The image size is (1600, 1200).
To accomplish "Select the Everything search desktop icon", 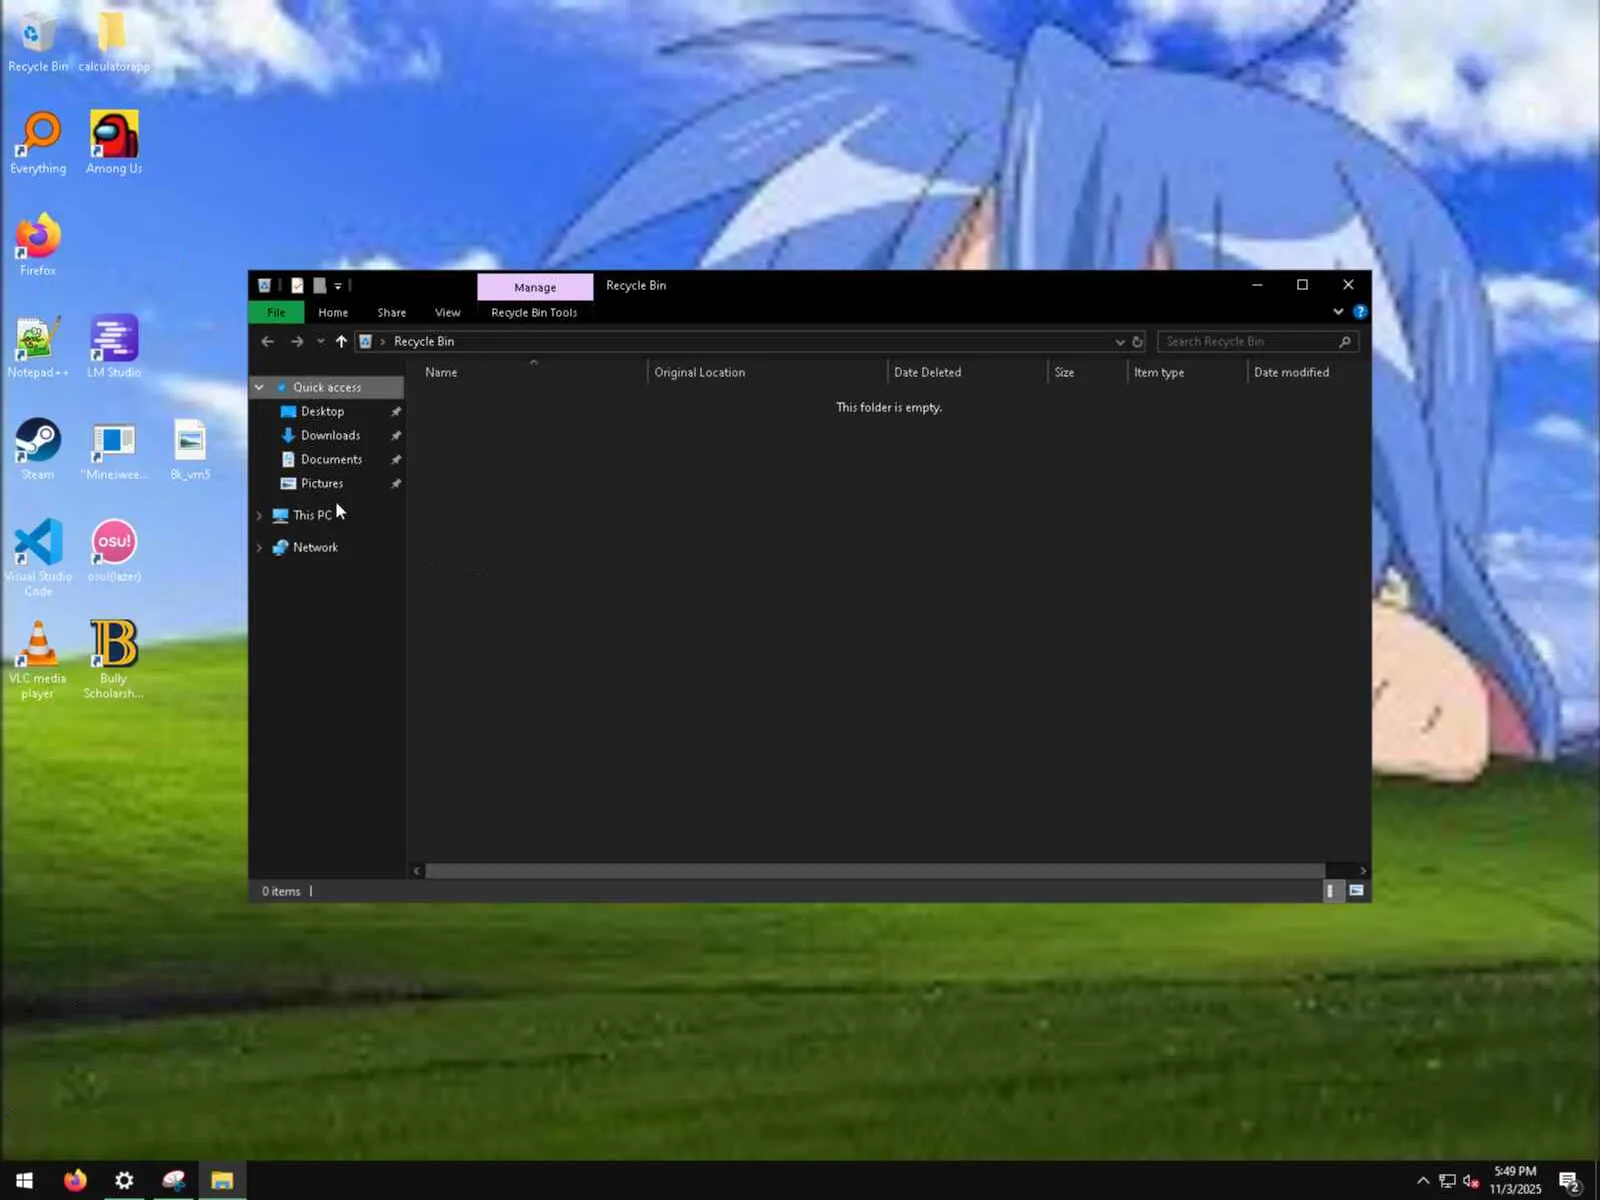I will (38, 143).
